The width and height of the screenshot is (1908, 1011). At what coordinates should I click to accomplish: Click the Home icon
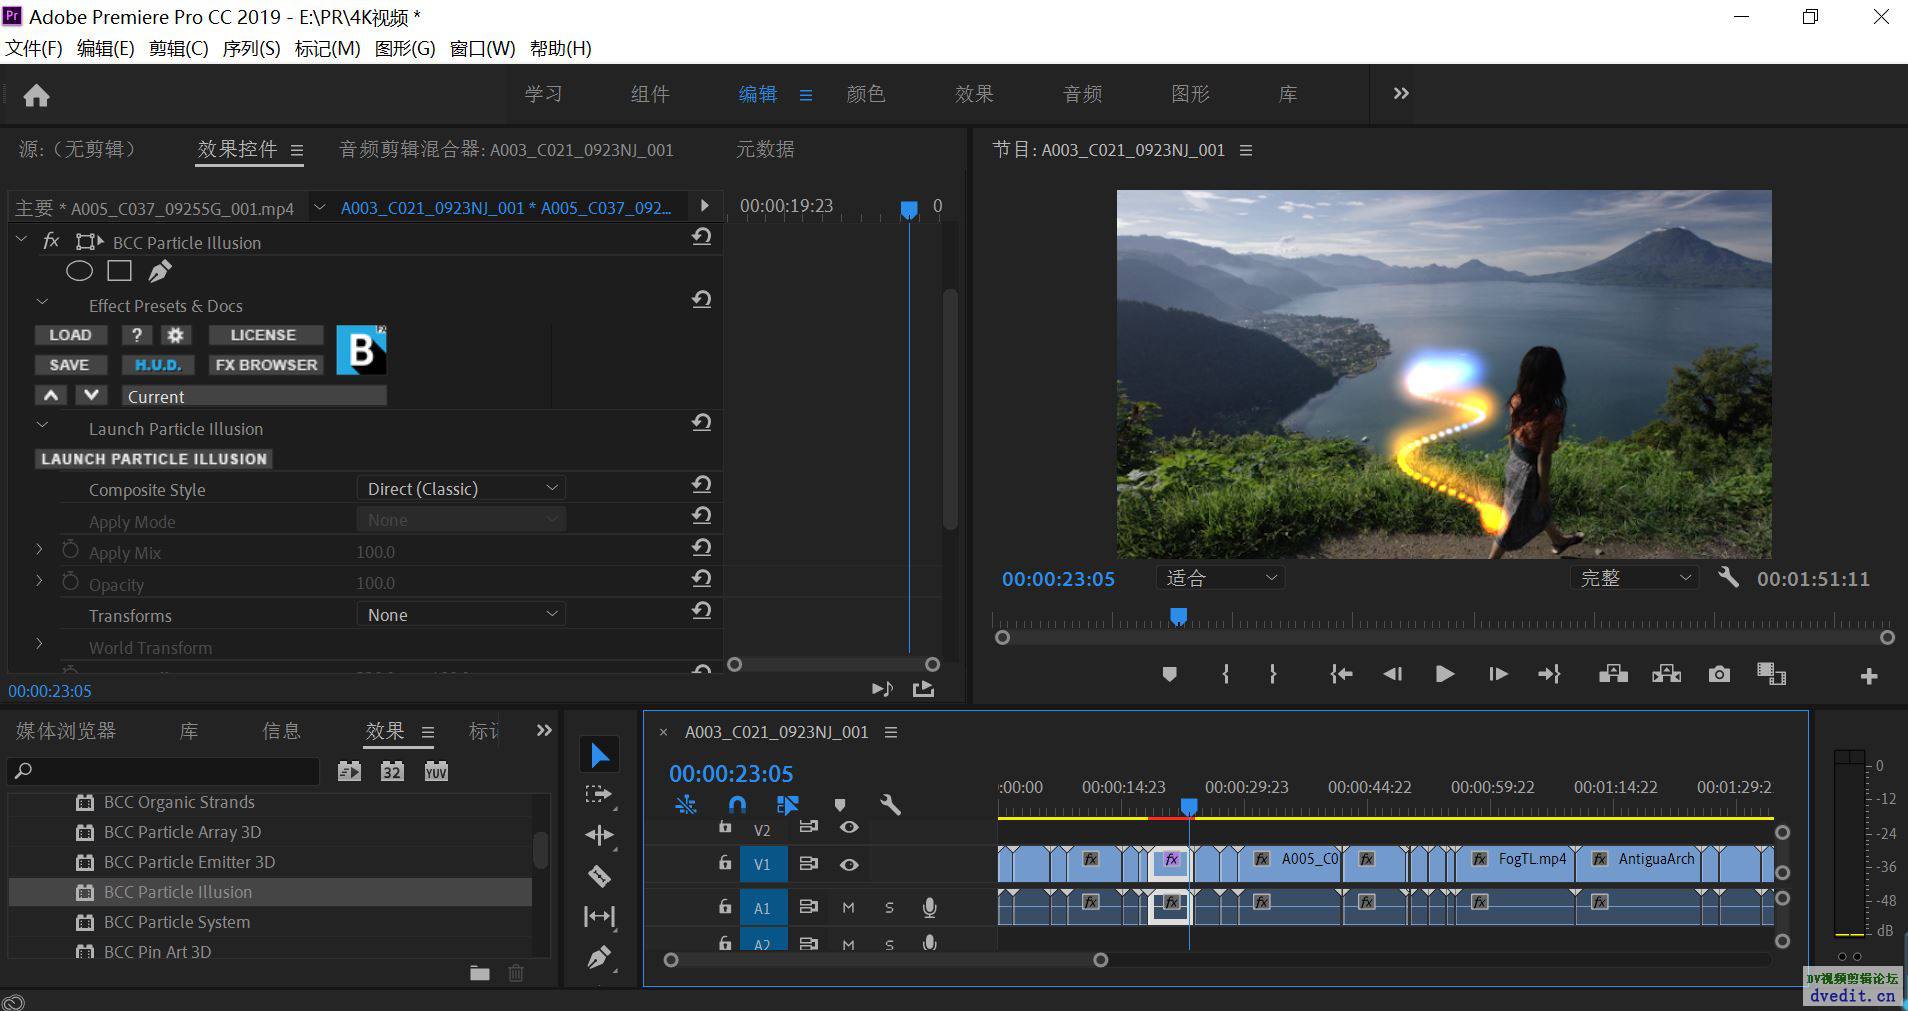[x=37, y=95]
